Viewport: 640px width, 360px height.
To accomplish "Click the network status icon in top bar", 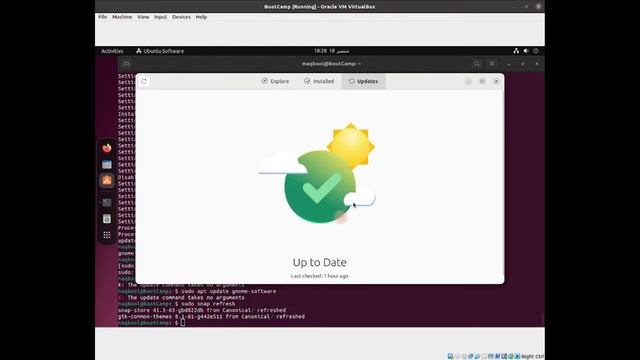I will click(x=516, y=51).
